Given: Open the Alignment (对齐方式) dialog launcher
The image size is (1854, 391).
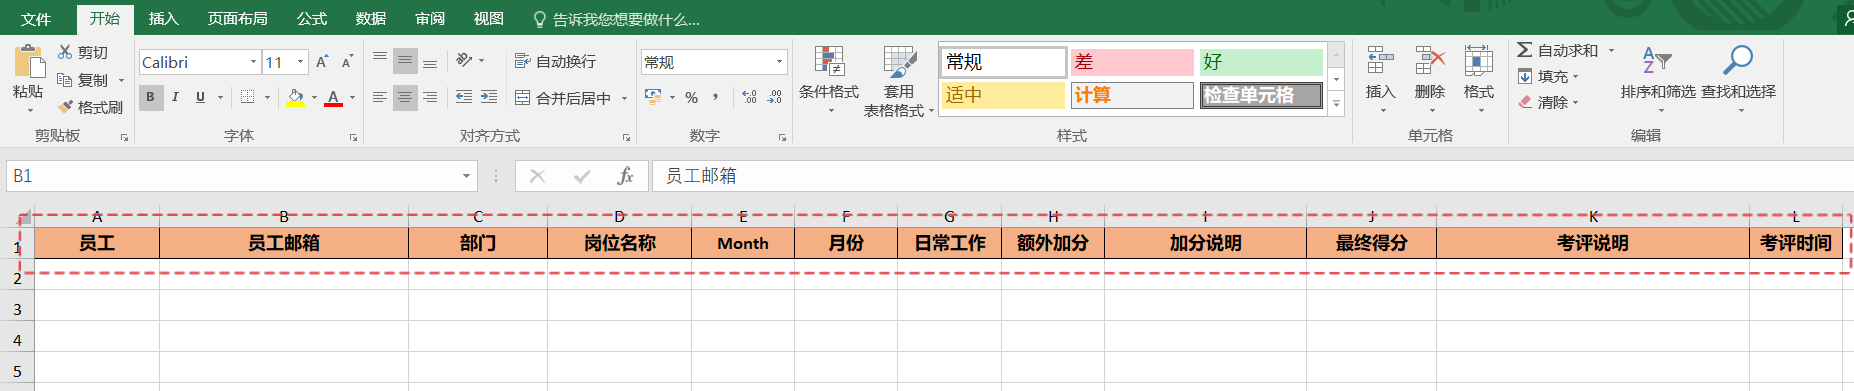Looking at the screenshot, I should tap(626, 137).
